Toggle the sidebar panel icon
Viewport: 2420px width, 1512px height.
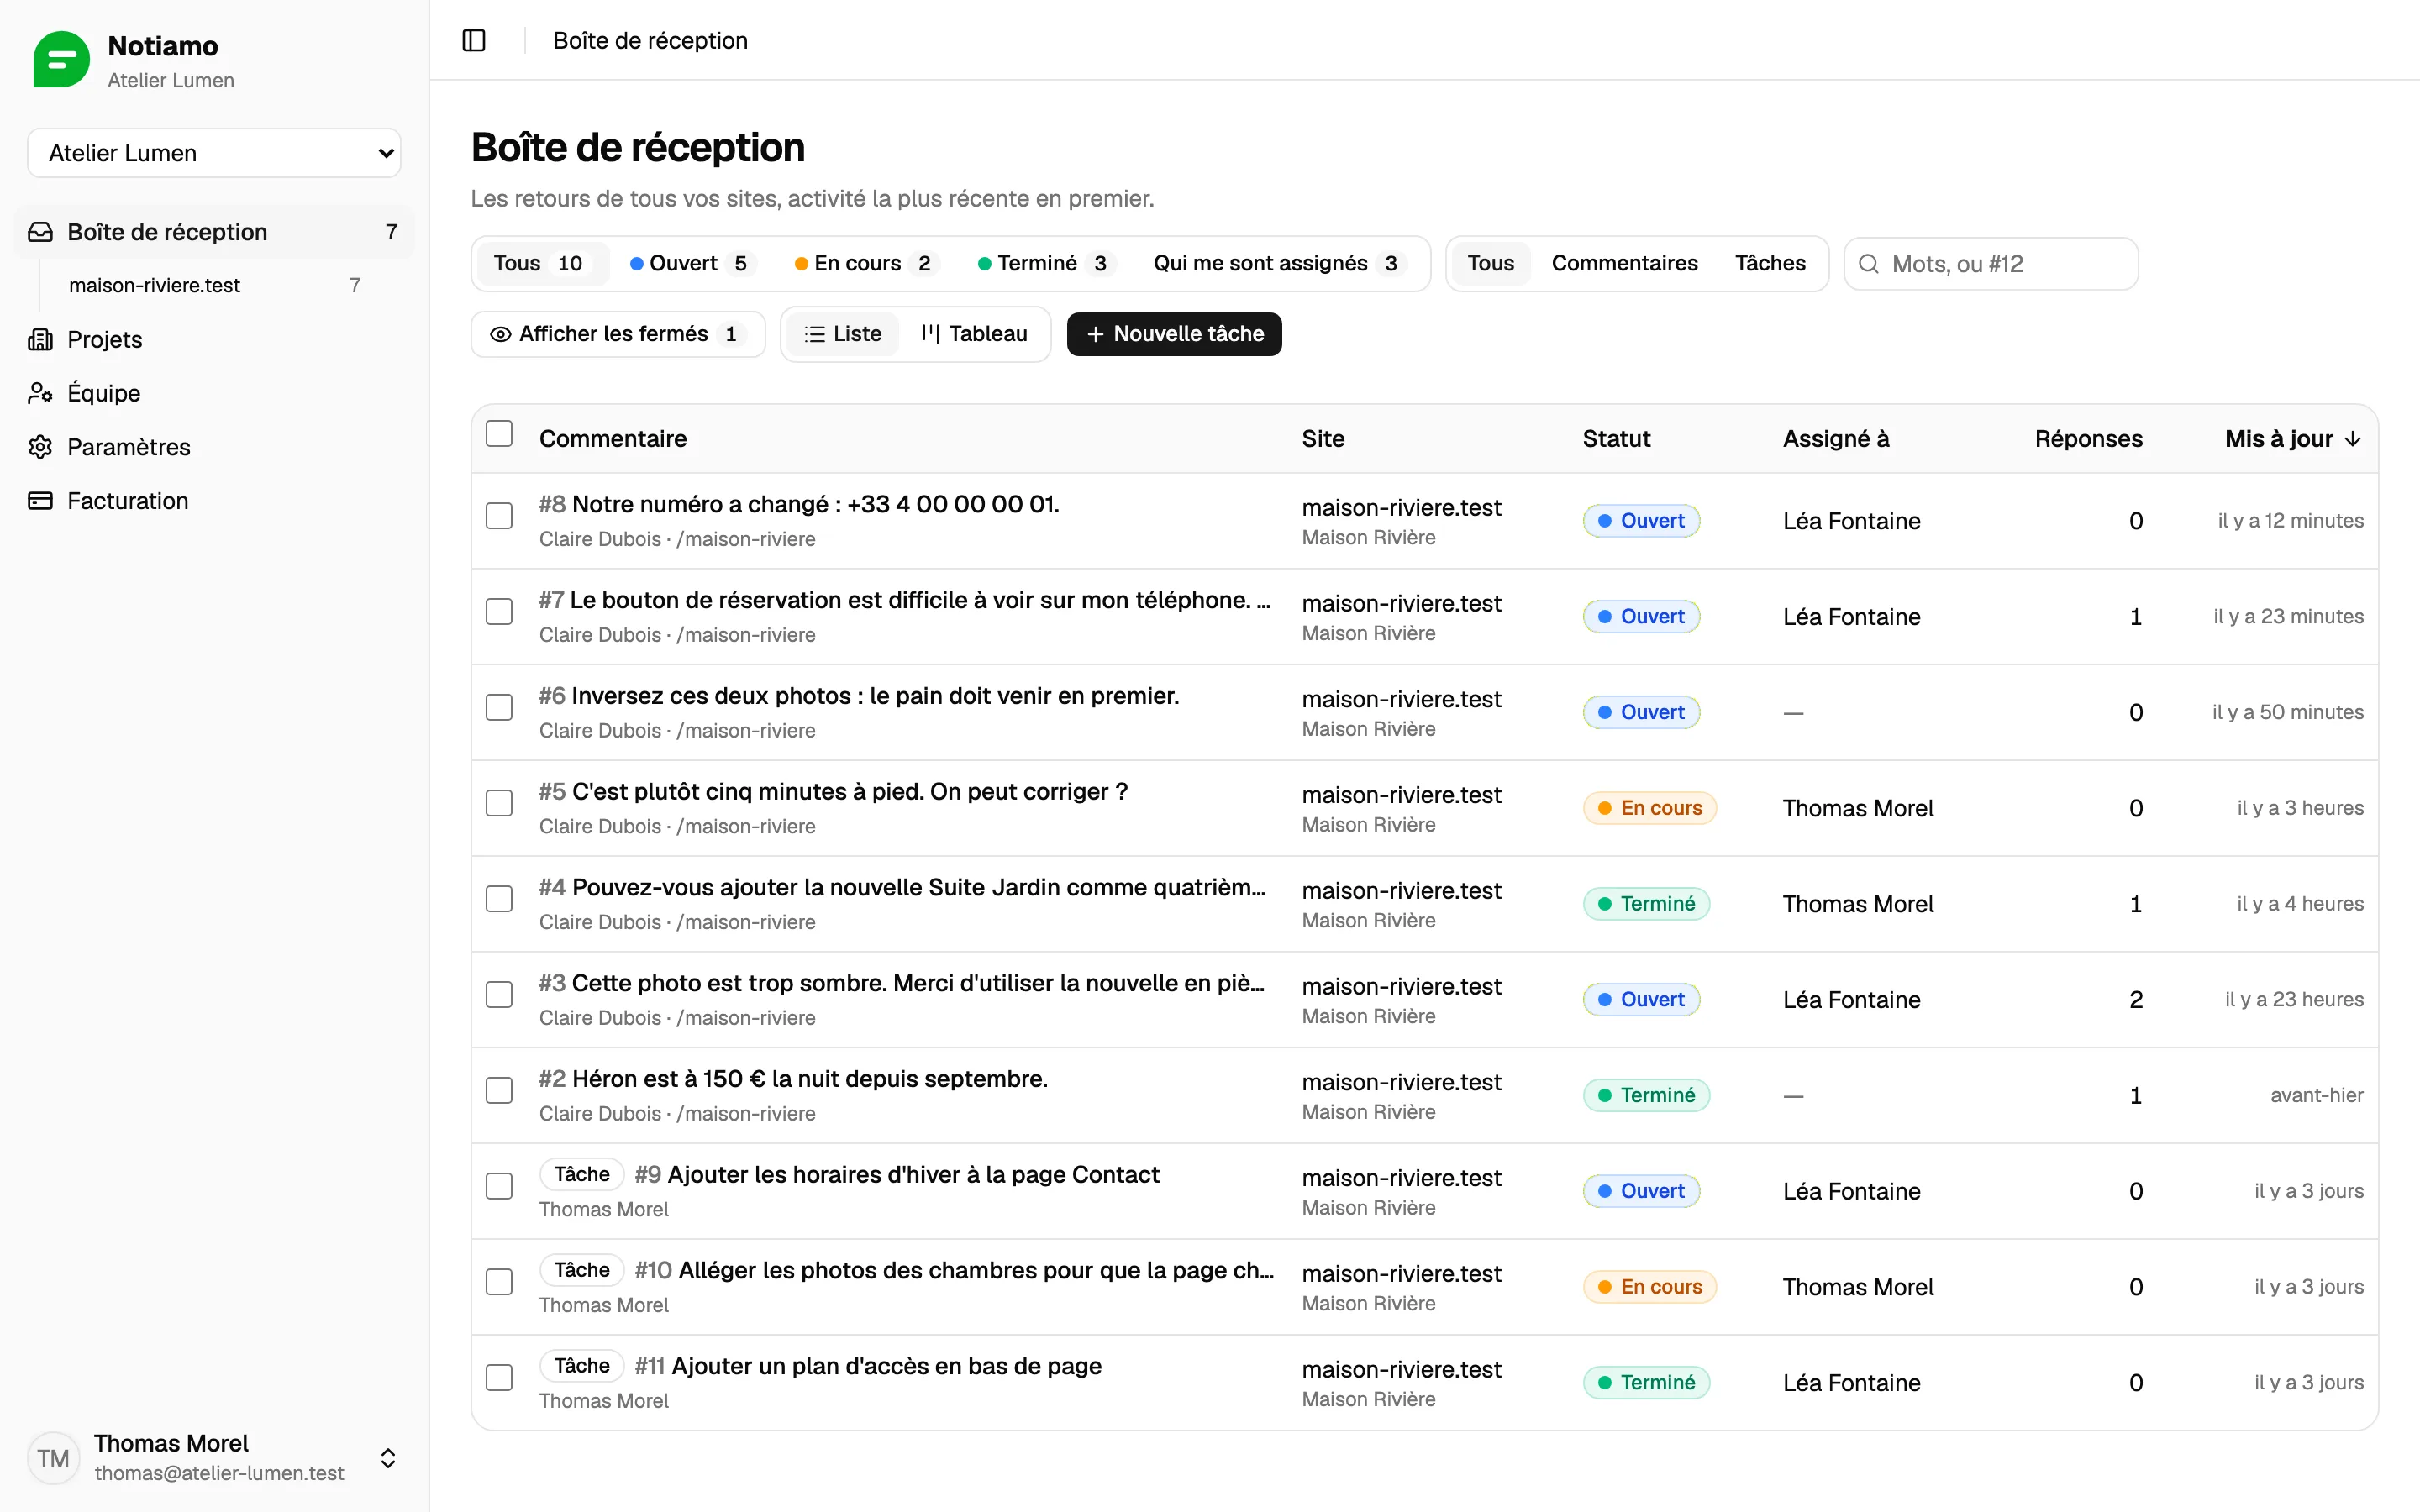click(474, 40)
